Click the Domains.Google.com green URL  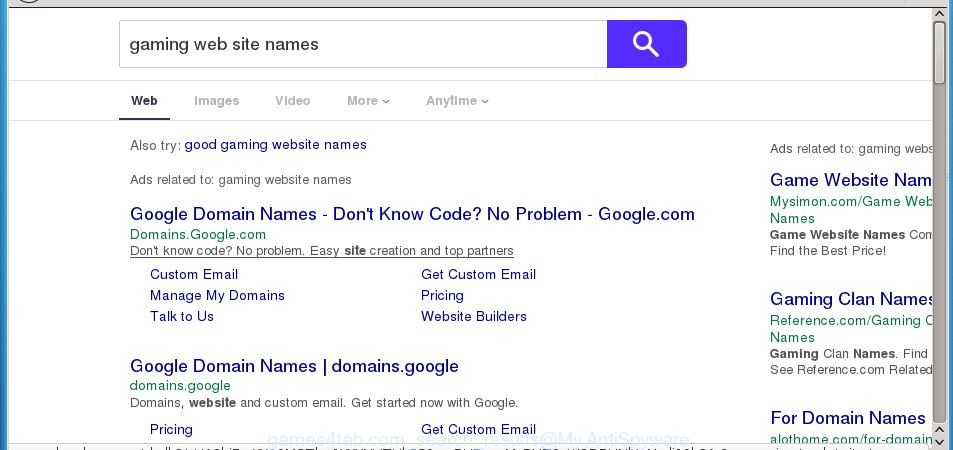[198, 234]
